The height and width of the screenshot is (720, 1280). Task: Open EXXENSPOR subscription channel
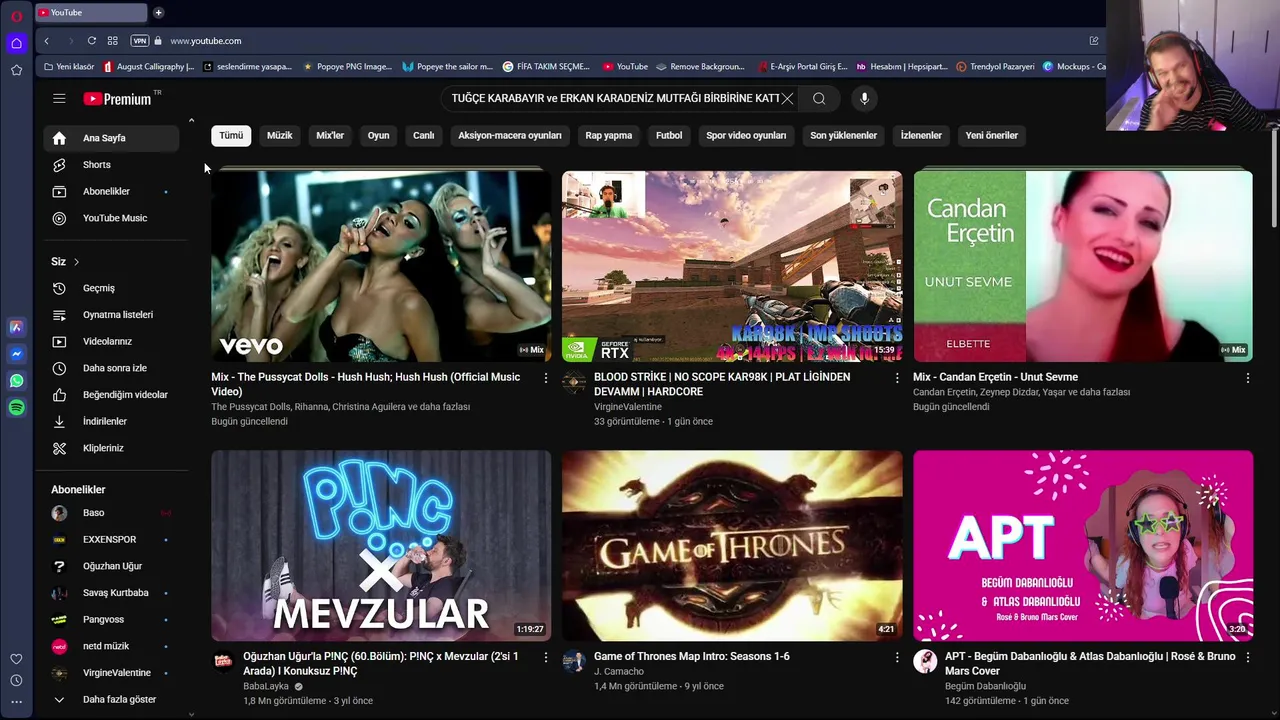(x=111, y=539)
